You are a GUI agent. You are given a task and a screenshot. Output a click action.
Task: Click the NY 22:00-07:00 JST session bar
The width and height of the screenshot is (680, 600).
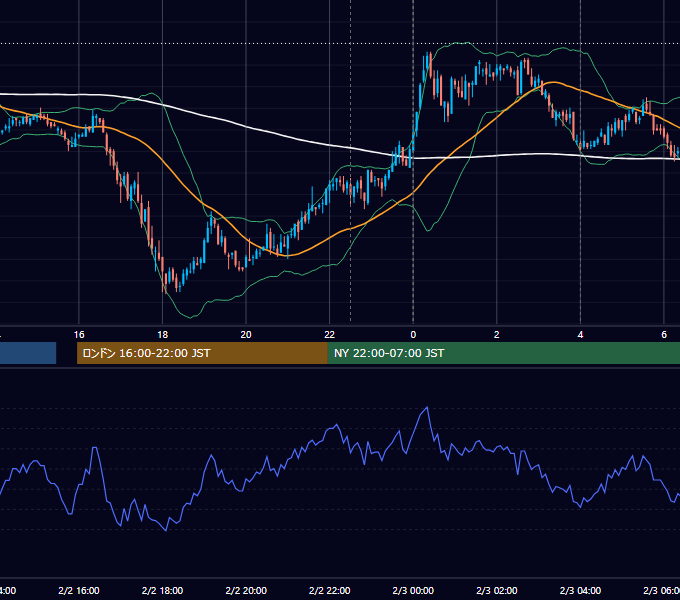tap(503, 353)
